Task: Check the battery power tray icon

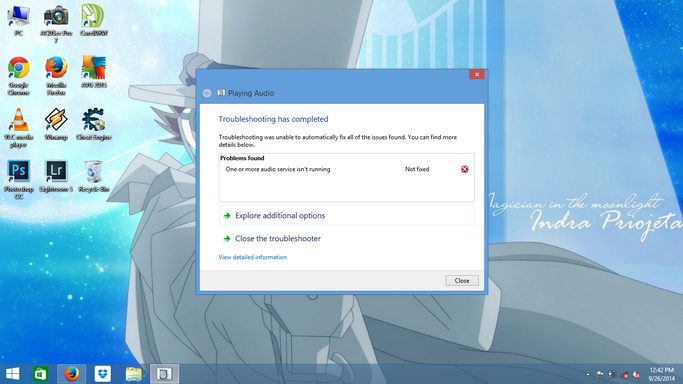Action: point(612,374)
